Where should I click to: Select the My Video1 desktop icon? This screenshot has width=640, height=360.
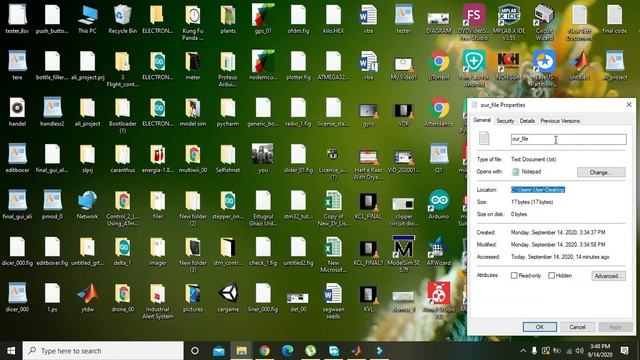(403, 65)
